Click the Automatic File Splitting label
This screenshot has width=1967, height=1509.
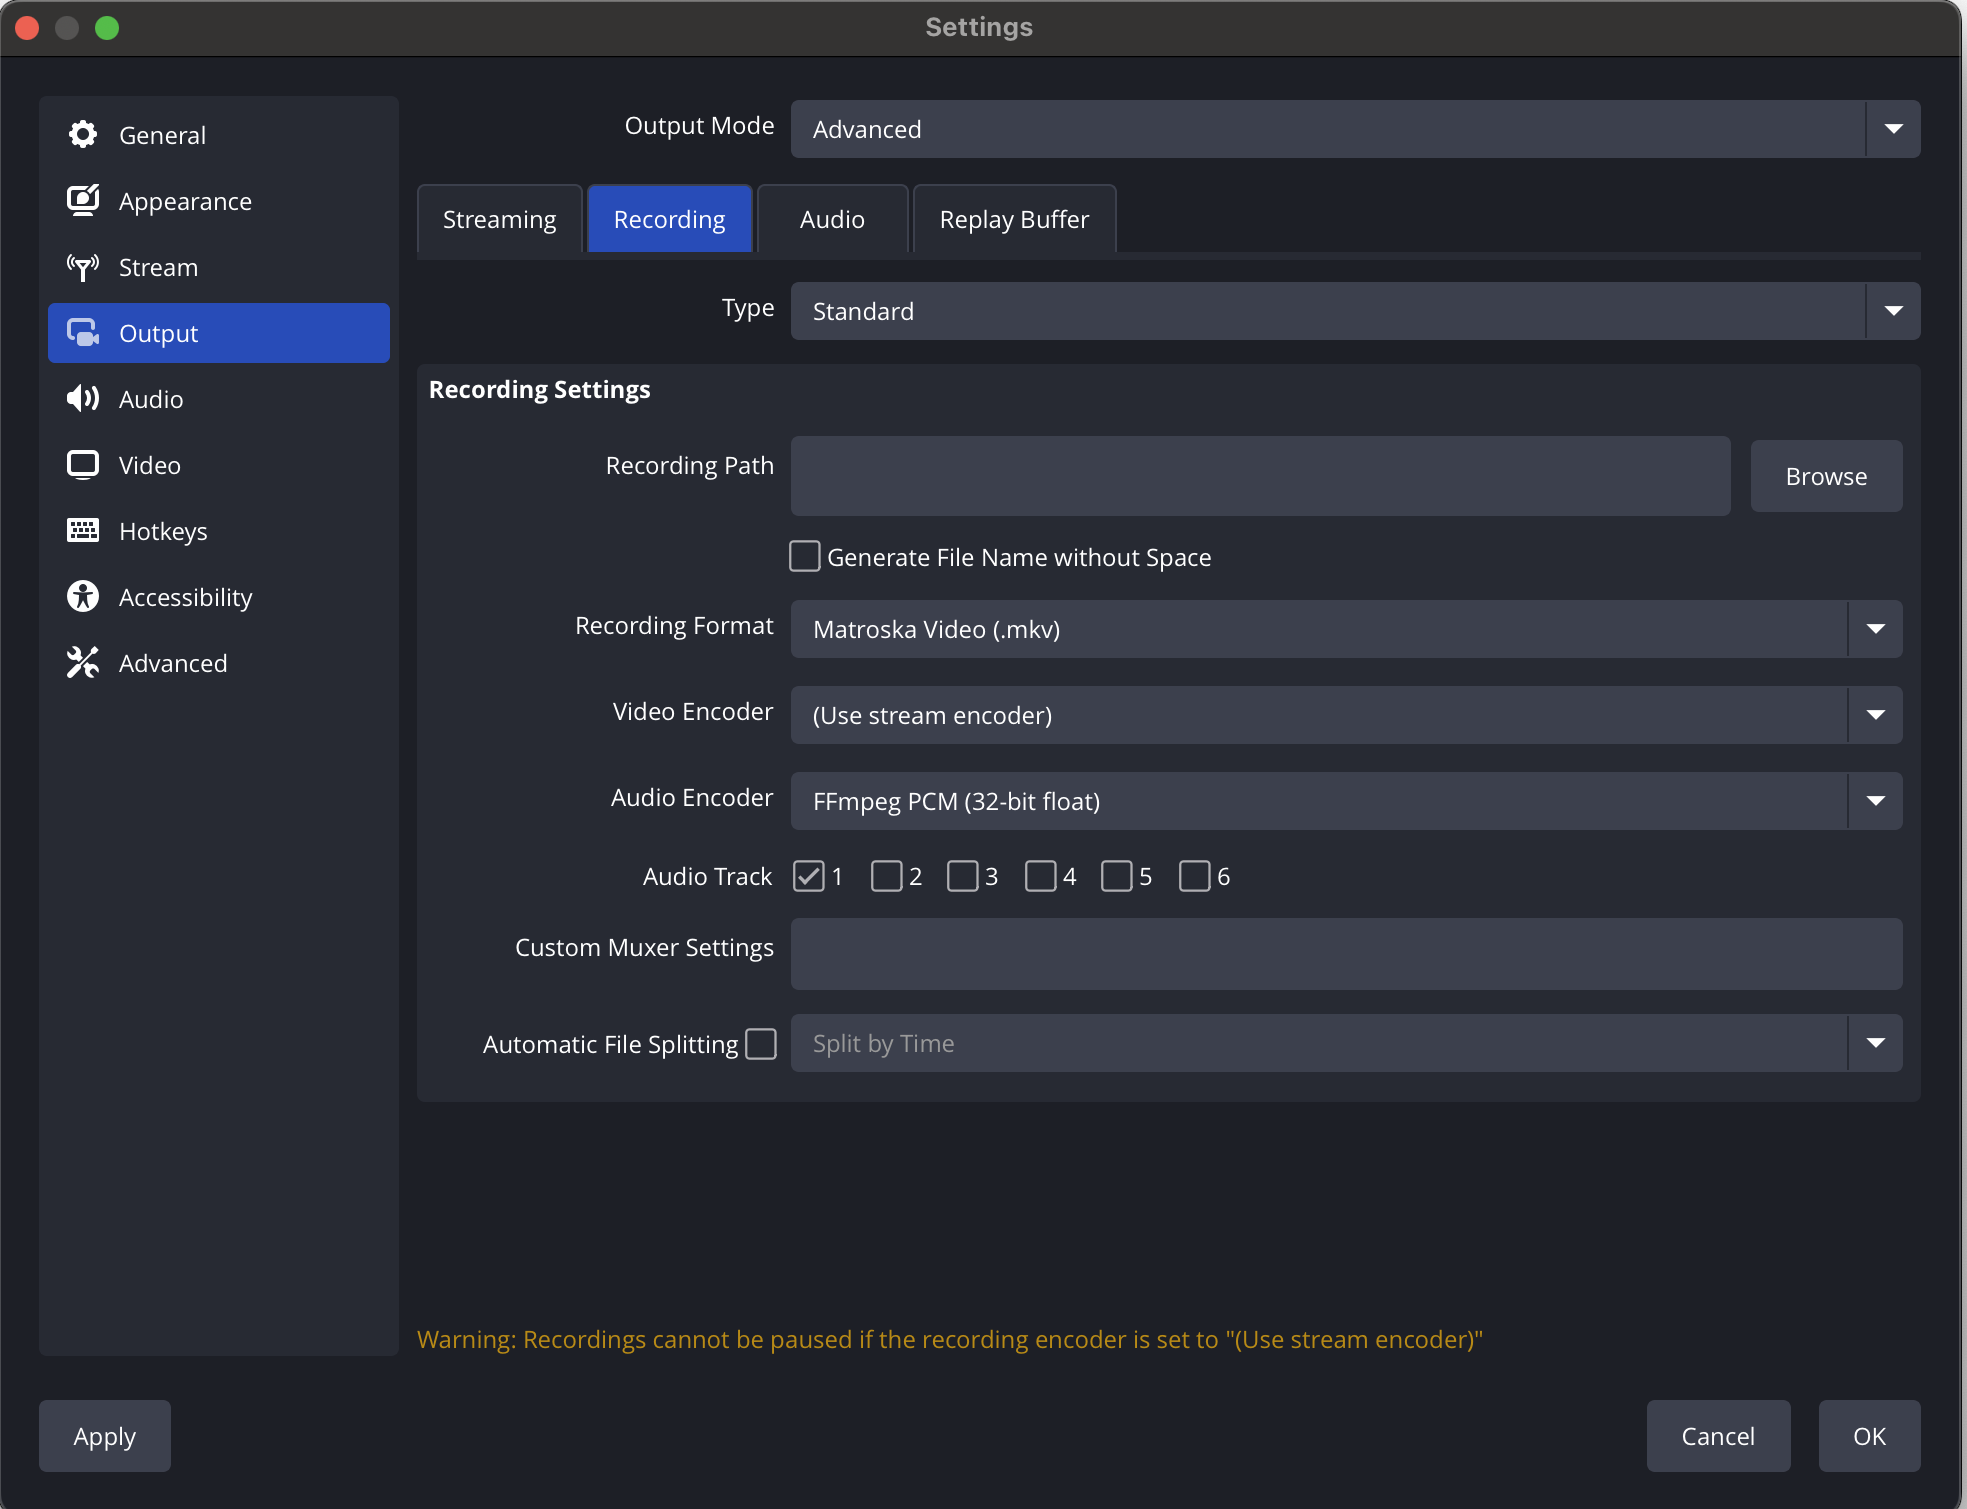610,1044
